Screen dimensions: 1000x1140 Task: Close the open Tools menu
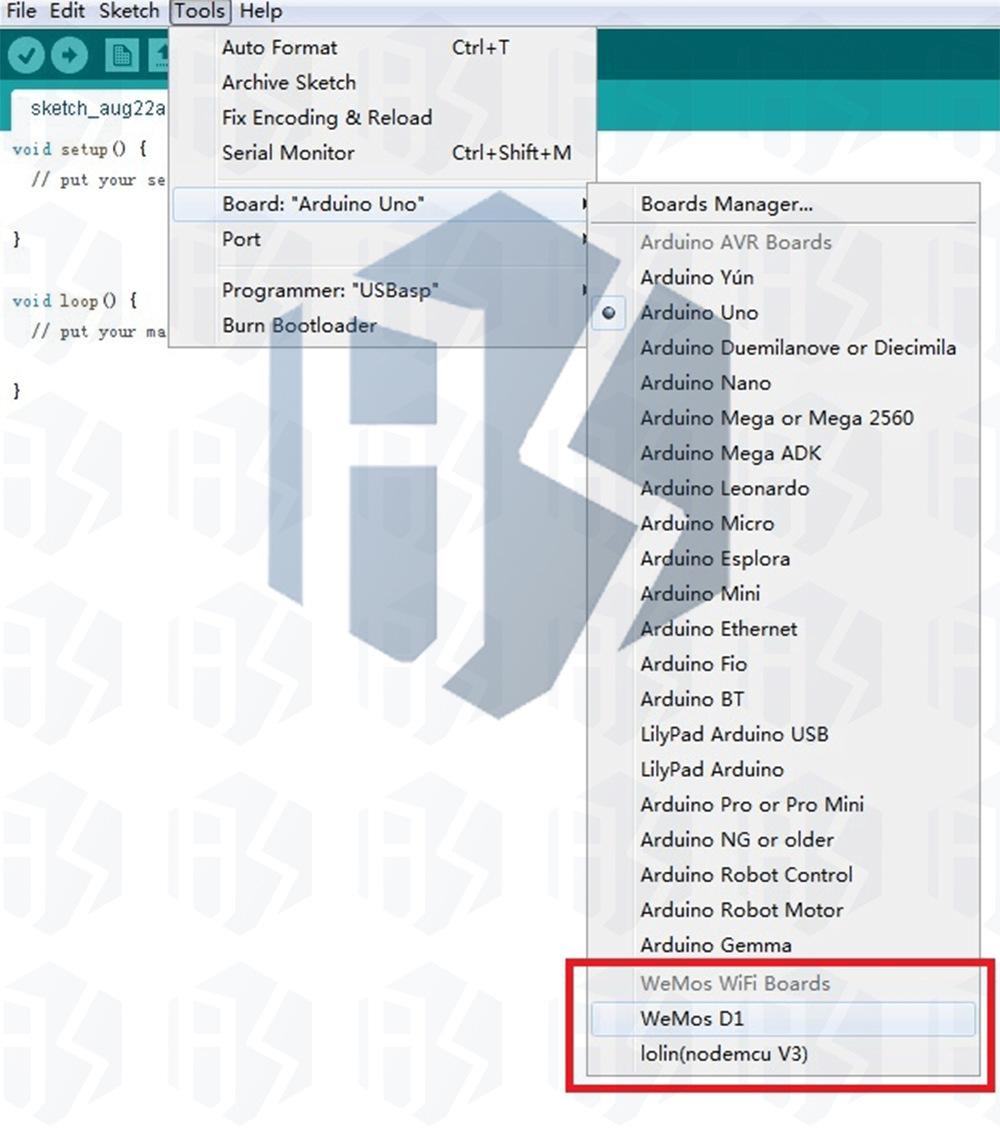coord(200,11)
